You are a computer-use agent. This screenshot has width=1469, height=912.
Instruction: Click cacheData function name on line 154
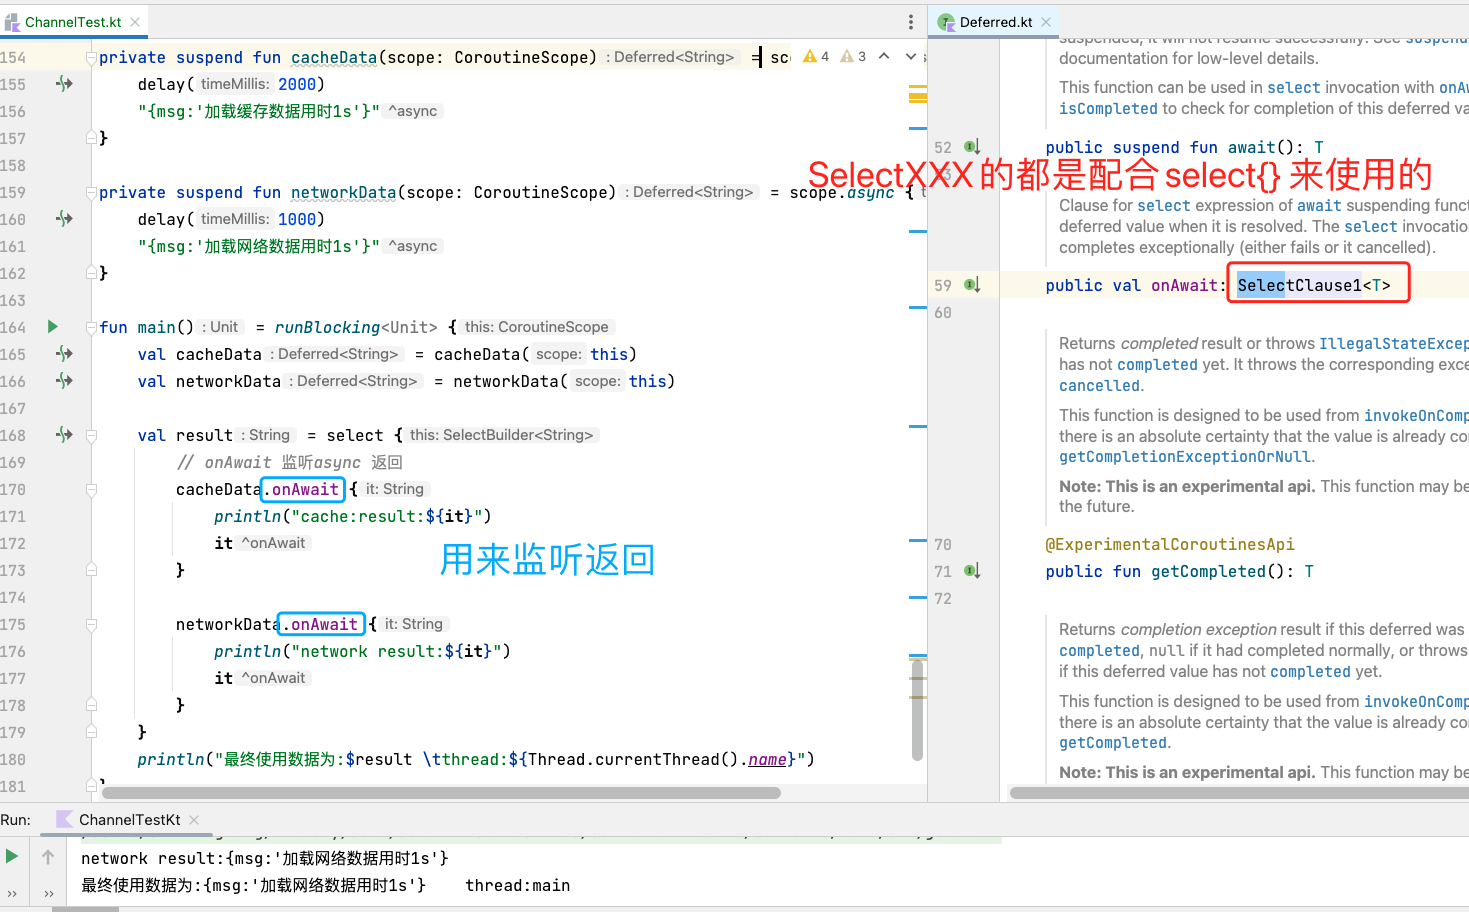click(x=334, y=57)
